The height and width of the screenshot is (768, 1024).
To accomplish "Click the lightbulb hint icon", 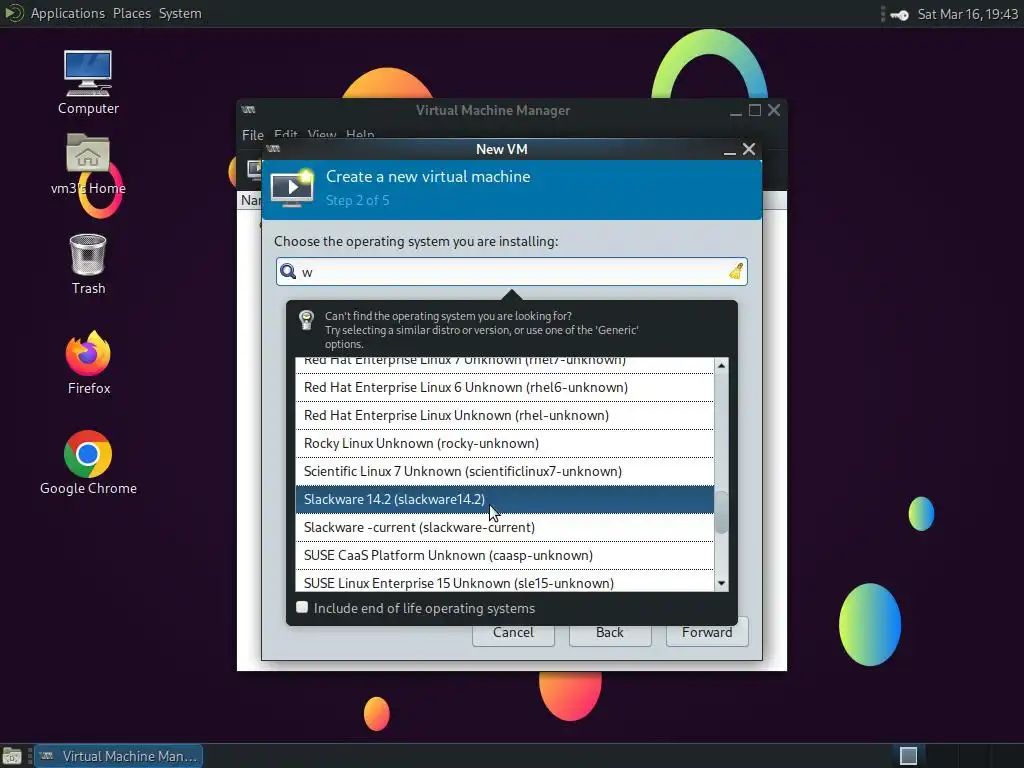I will click(306, 320).
